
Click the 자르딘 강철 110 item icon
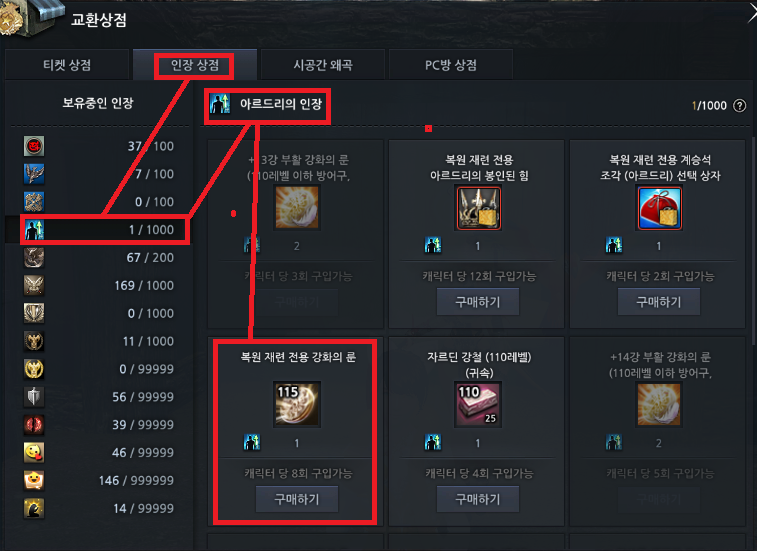point(477,404)
